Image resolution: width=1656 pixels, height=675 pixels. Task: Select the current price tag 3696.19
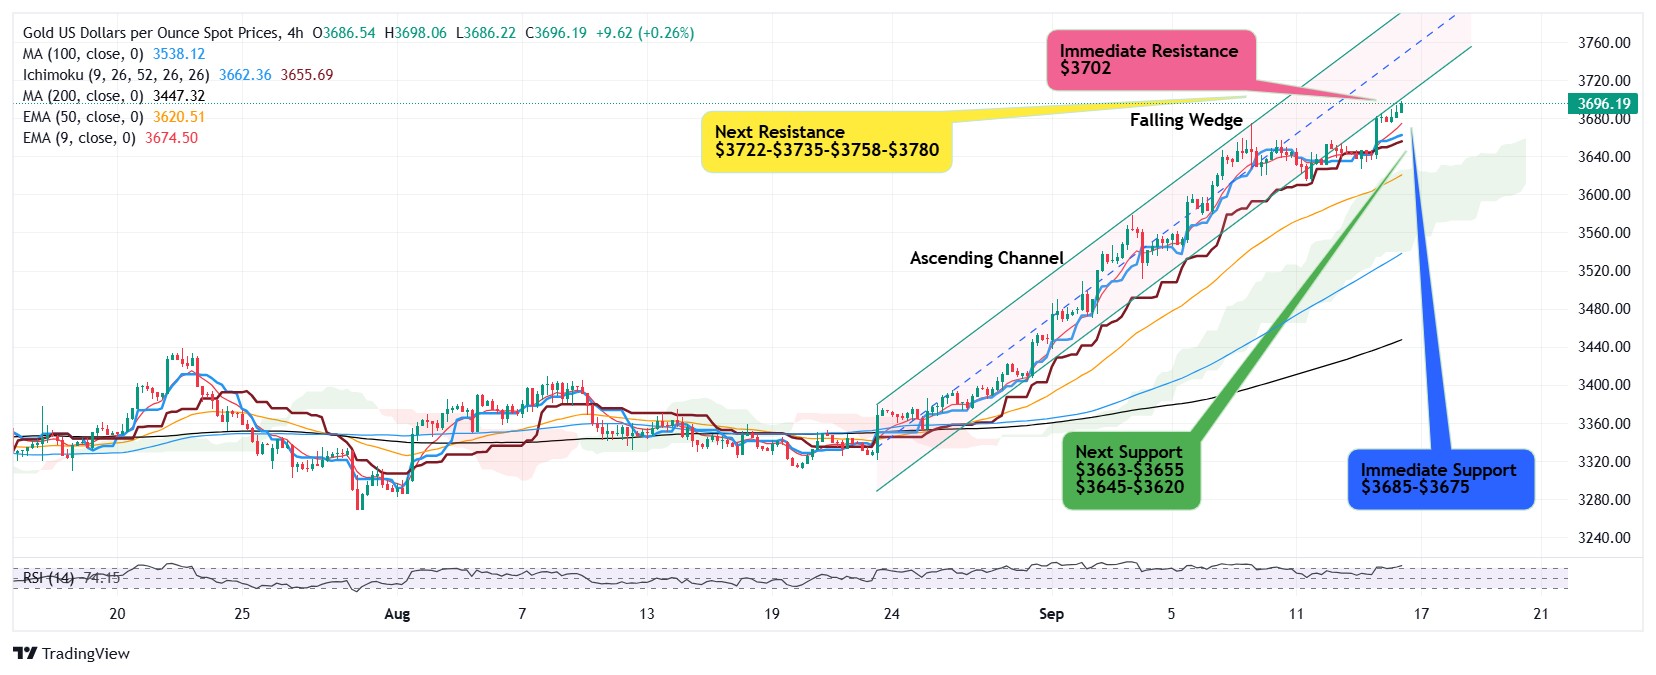coord(1603,104)
